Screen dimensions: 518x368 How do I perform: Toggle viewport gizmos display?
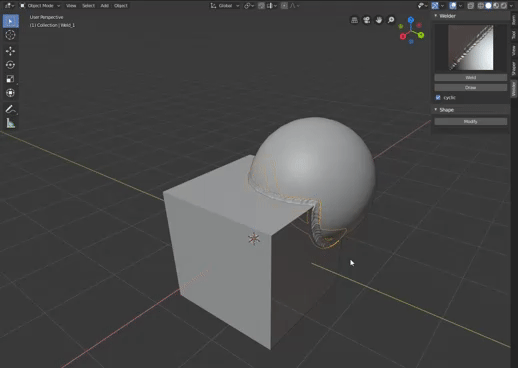tap(435, 5)
